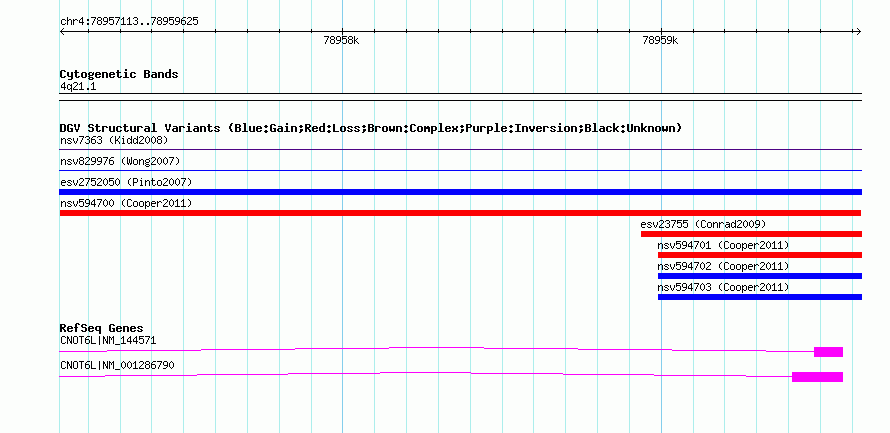Image resolution: width=890 pixels, height=433 pixels.
Task: Click the 78959k ruler tick label
Action: tap(660, 40)
